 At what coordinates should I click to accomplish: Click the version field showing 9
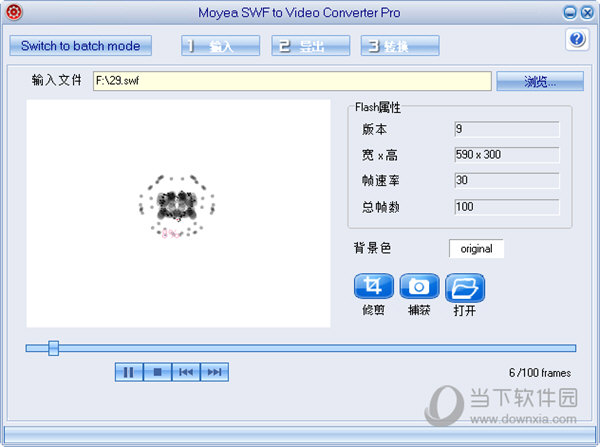point(507,129)
